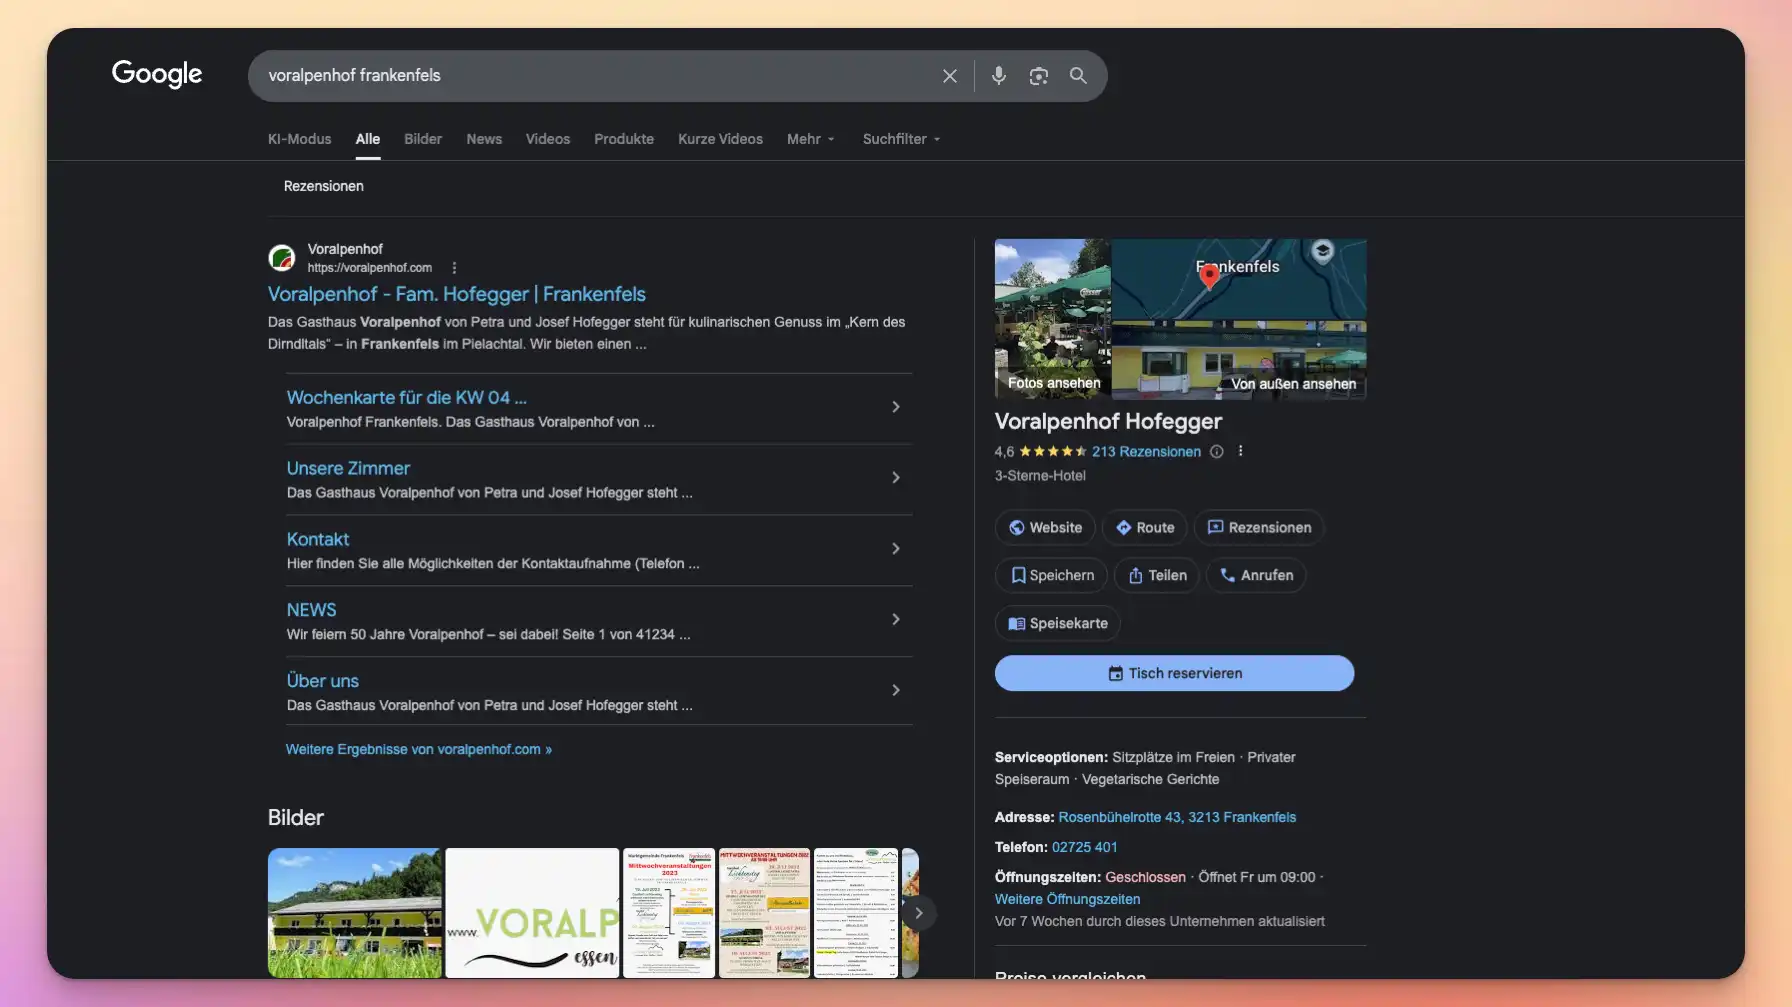Viewport: 1792px width, 1007px height.
Task: Start voice search with the microphone icon
Action: click(997, 75)
